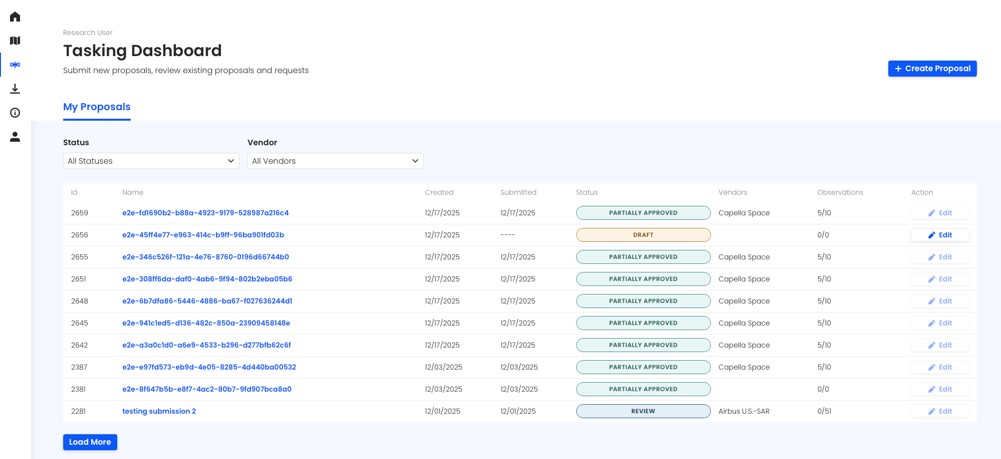Open the testing submission 2 proposal

[159, 411]
